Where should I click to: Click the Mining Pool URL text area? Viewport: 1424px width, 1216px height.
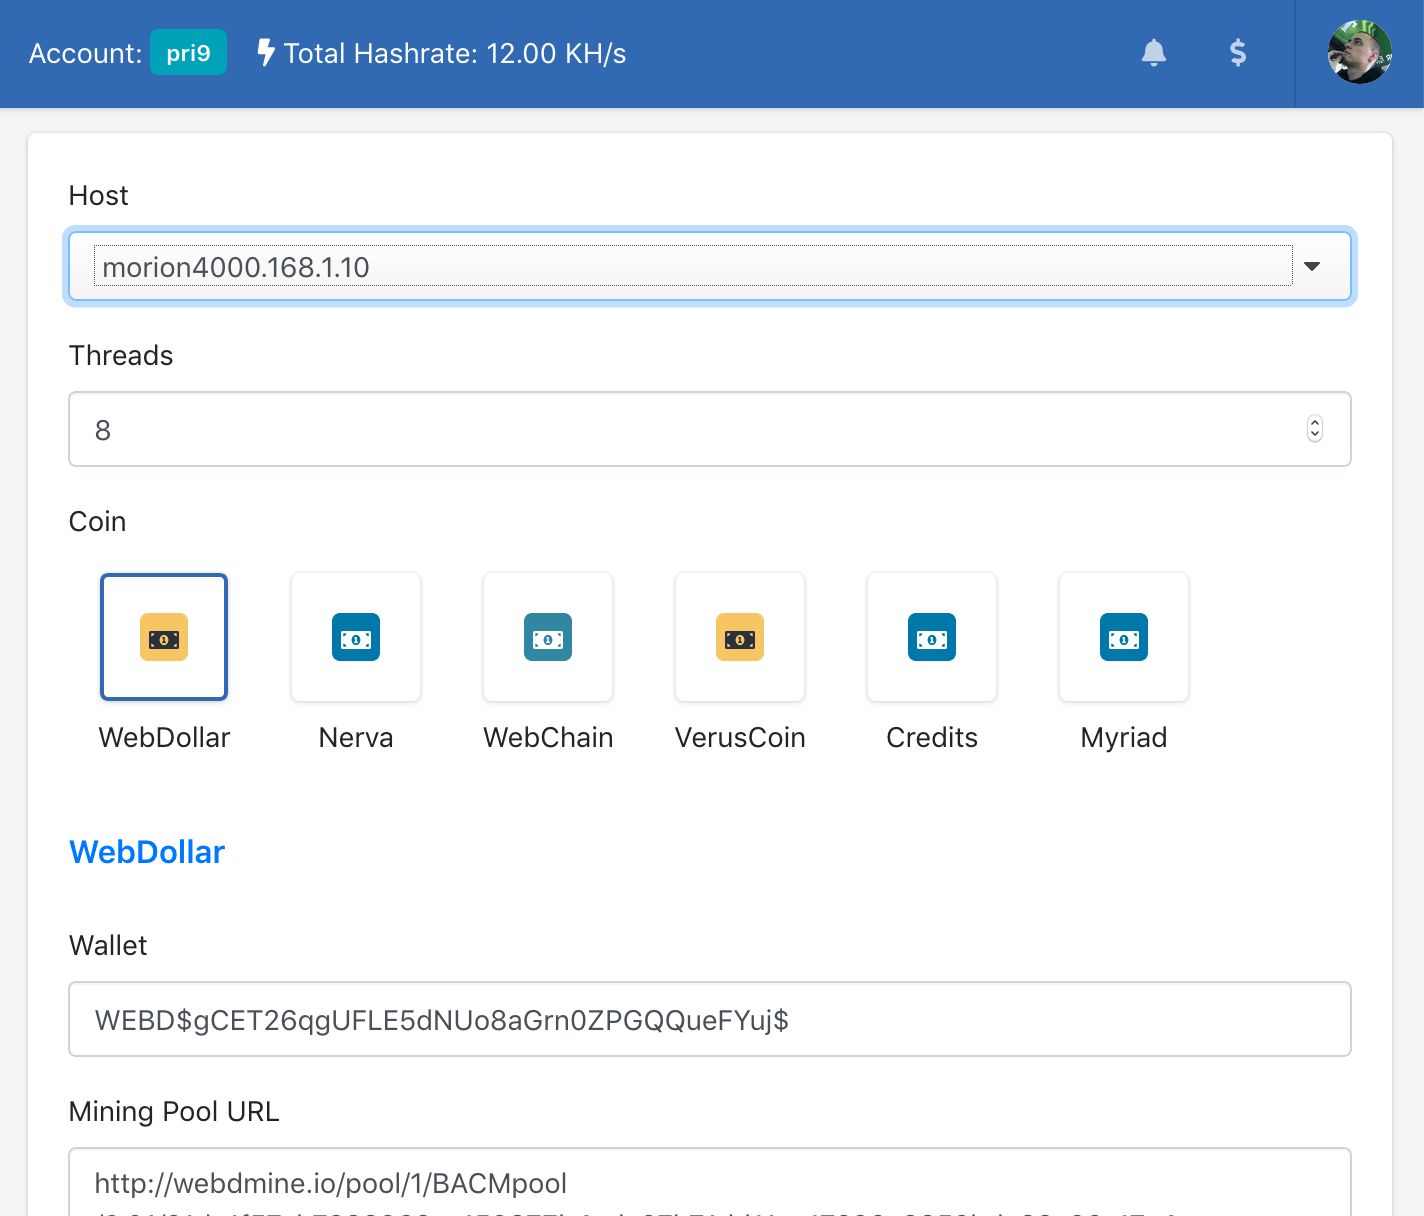point(710,1182)
